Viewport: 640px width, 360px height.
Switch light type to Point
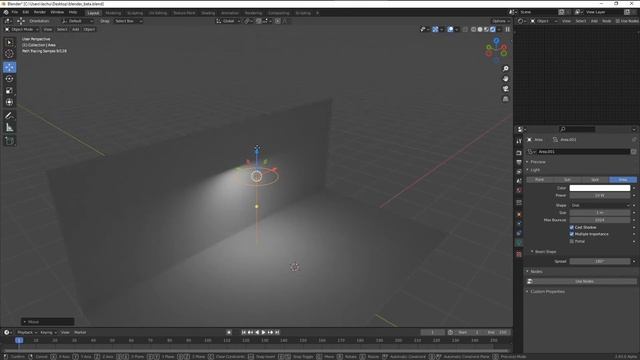[x=540, y=180]
